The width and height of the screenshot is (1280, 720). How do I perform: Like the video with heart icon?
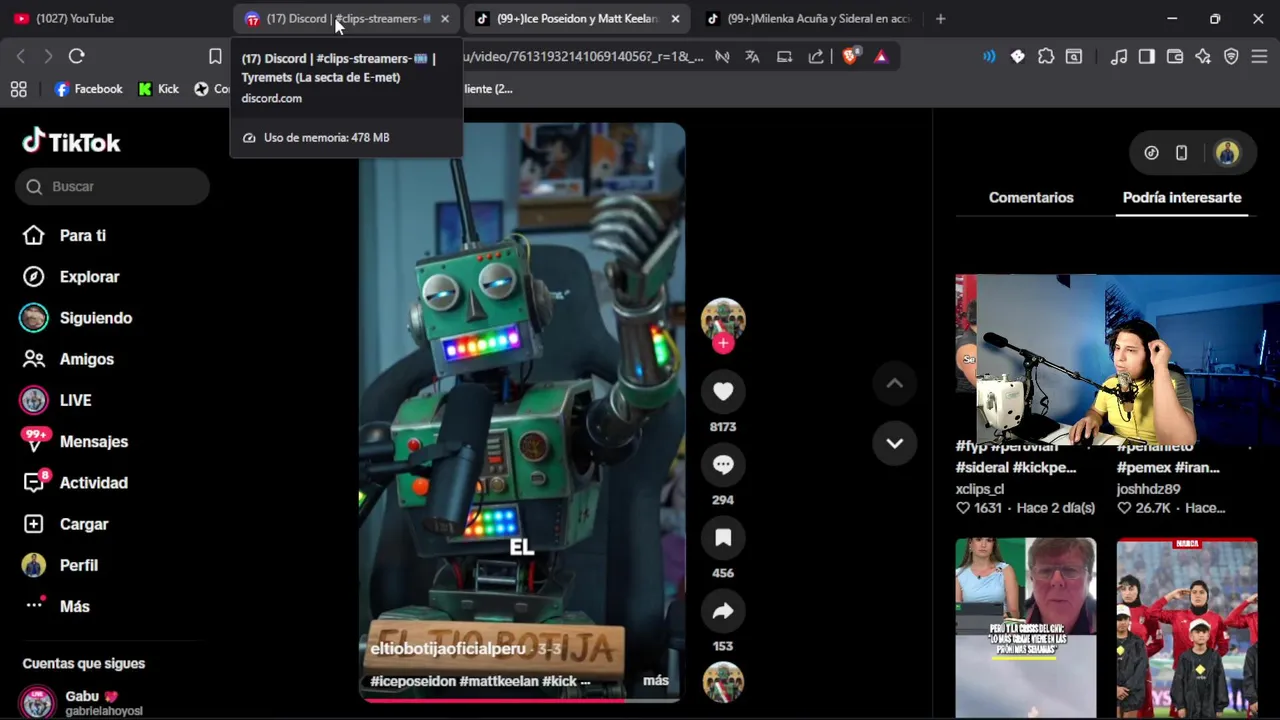(723, 392)
